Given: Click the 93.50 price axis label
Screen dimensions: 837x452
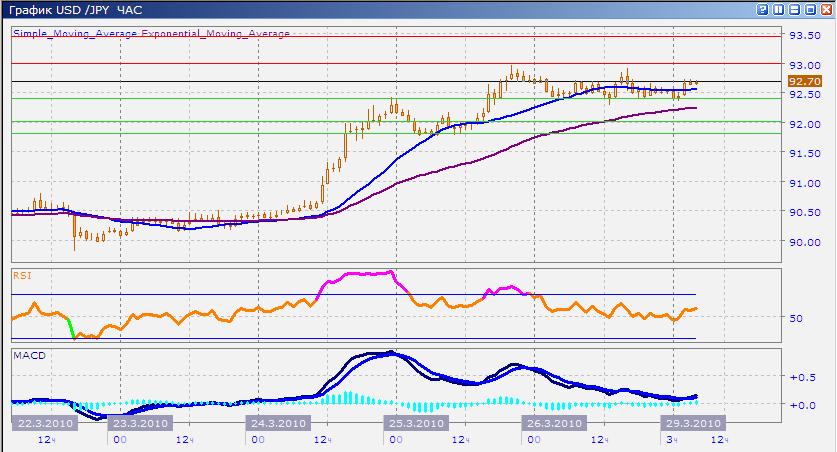Looking at the screenshot, I should coord(804,35).
